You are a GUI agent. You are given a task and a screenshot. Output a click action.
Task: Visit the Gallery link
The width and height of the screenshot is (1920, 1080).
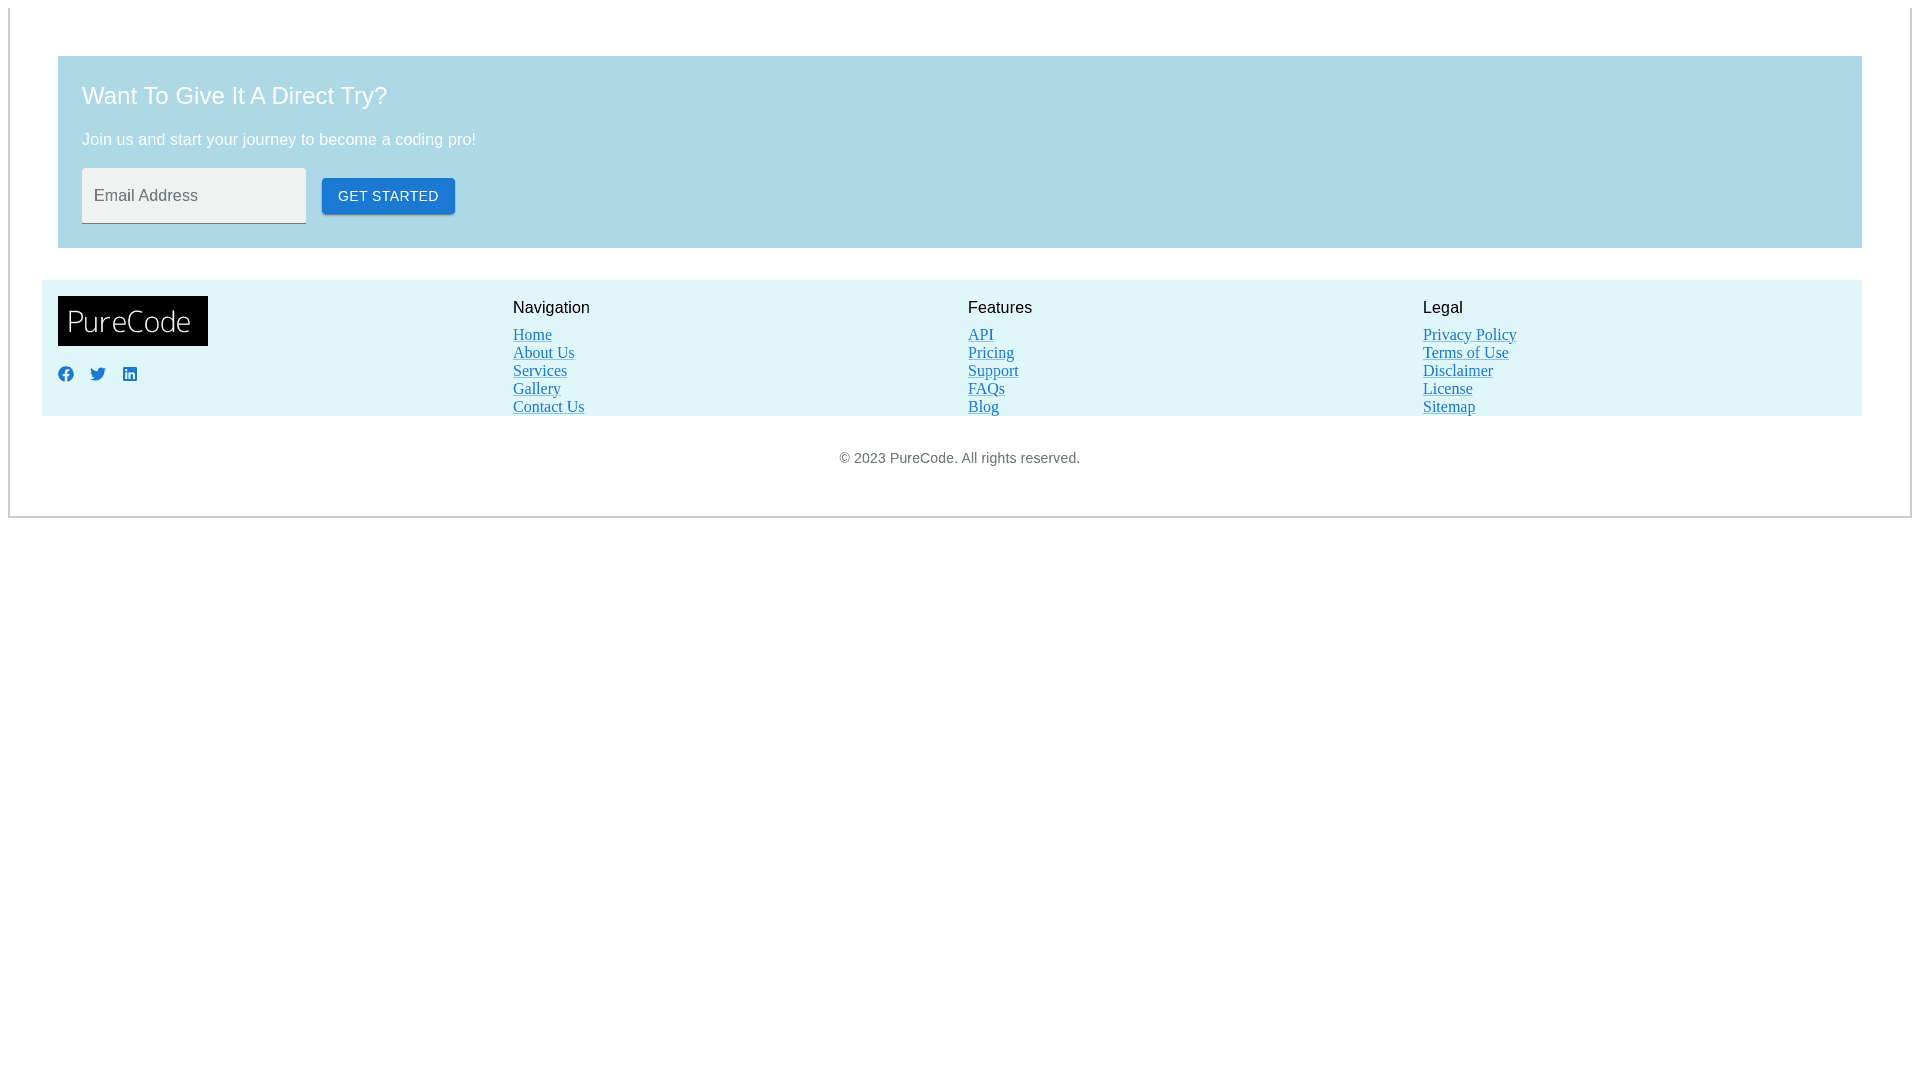pyautogui.click(x=537, y=389)
